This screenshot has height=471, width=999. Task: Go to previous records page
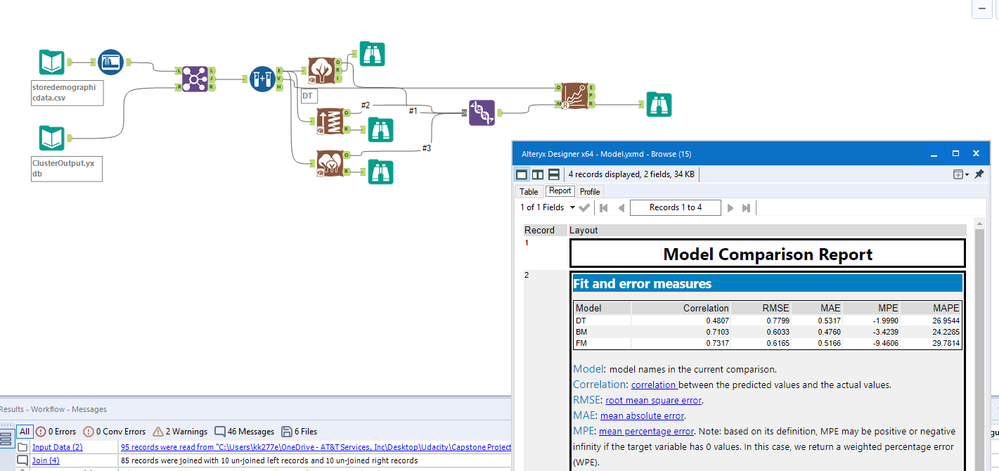pos(621,207)
